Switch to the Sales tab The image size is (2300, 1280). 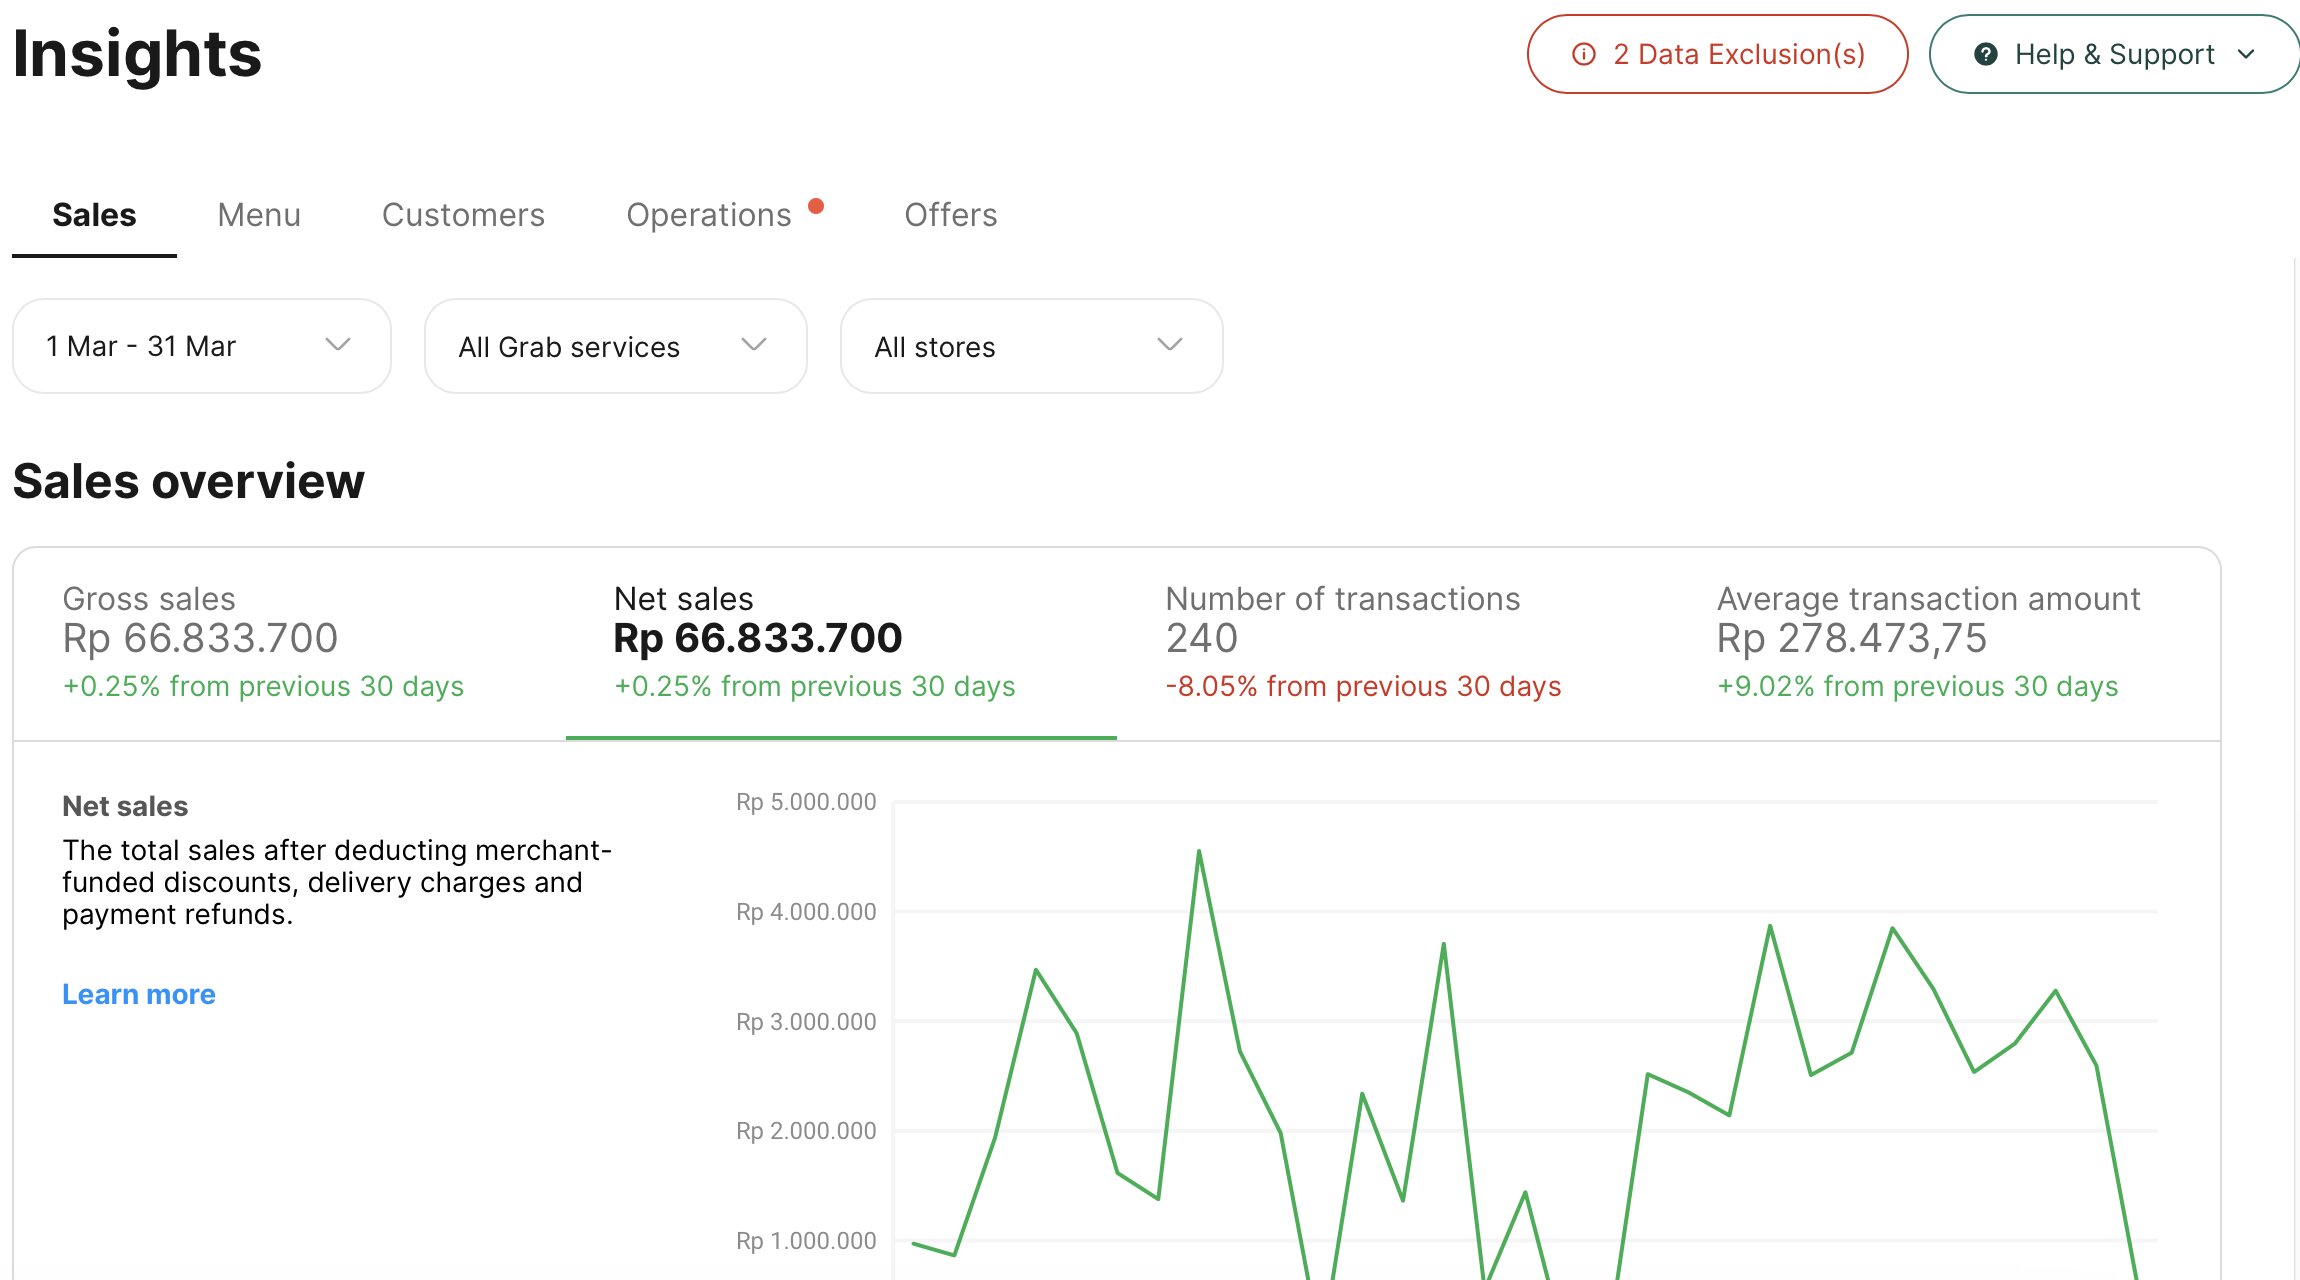(x=94, y=215)
